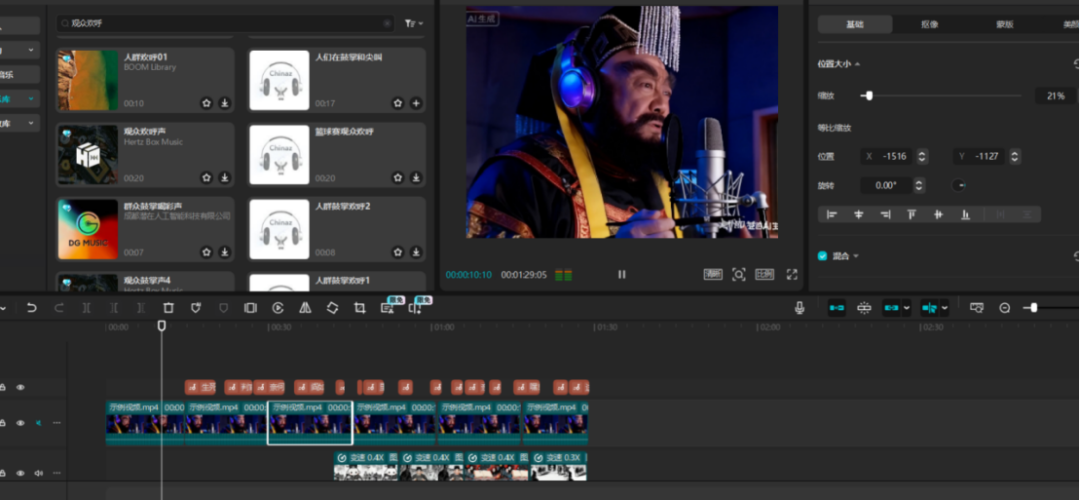The width and height of the screenshot is (1080, 500).
Task: Click the crop tool icon
Action: [359, 308]
